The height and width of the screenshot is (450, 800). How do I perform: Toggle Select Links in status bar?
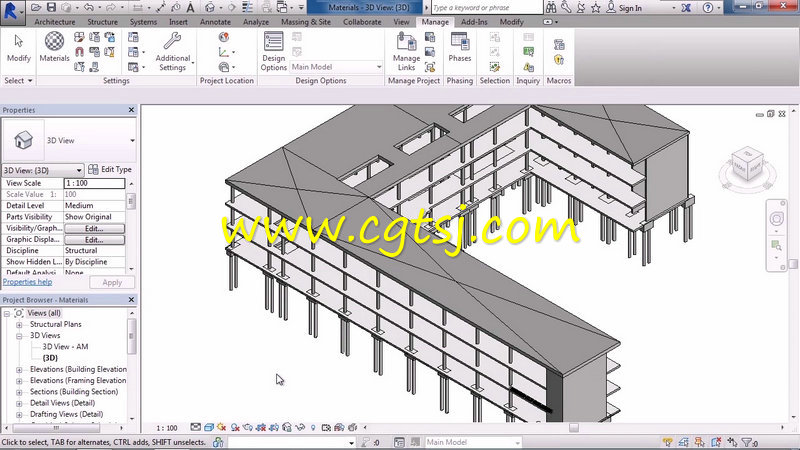[667, 442]
